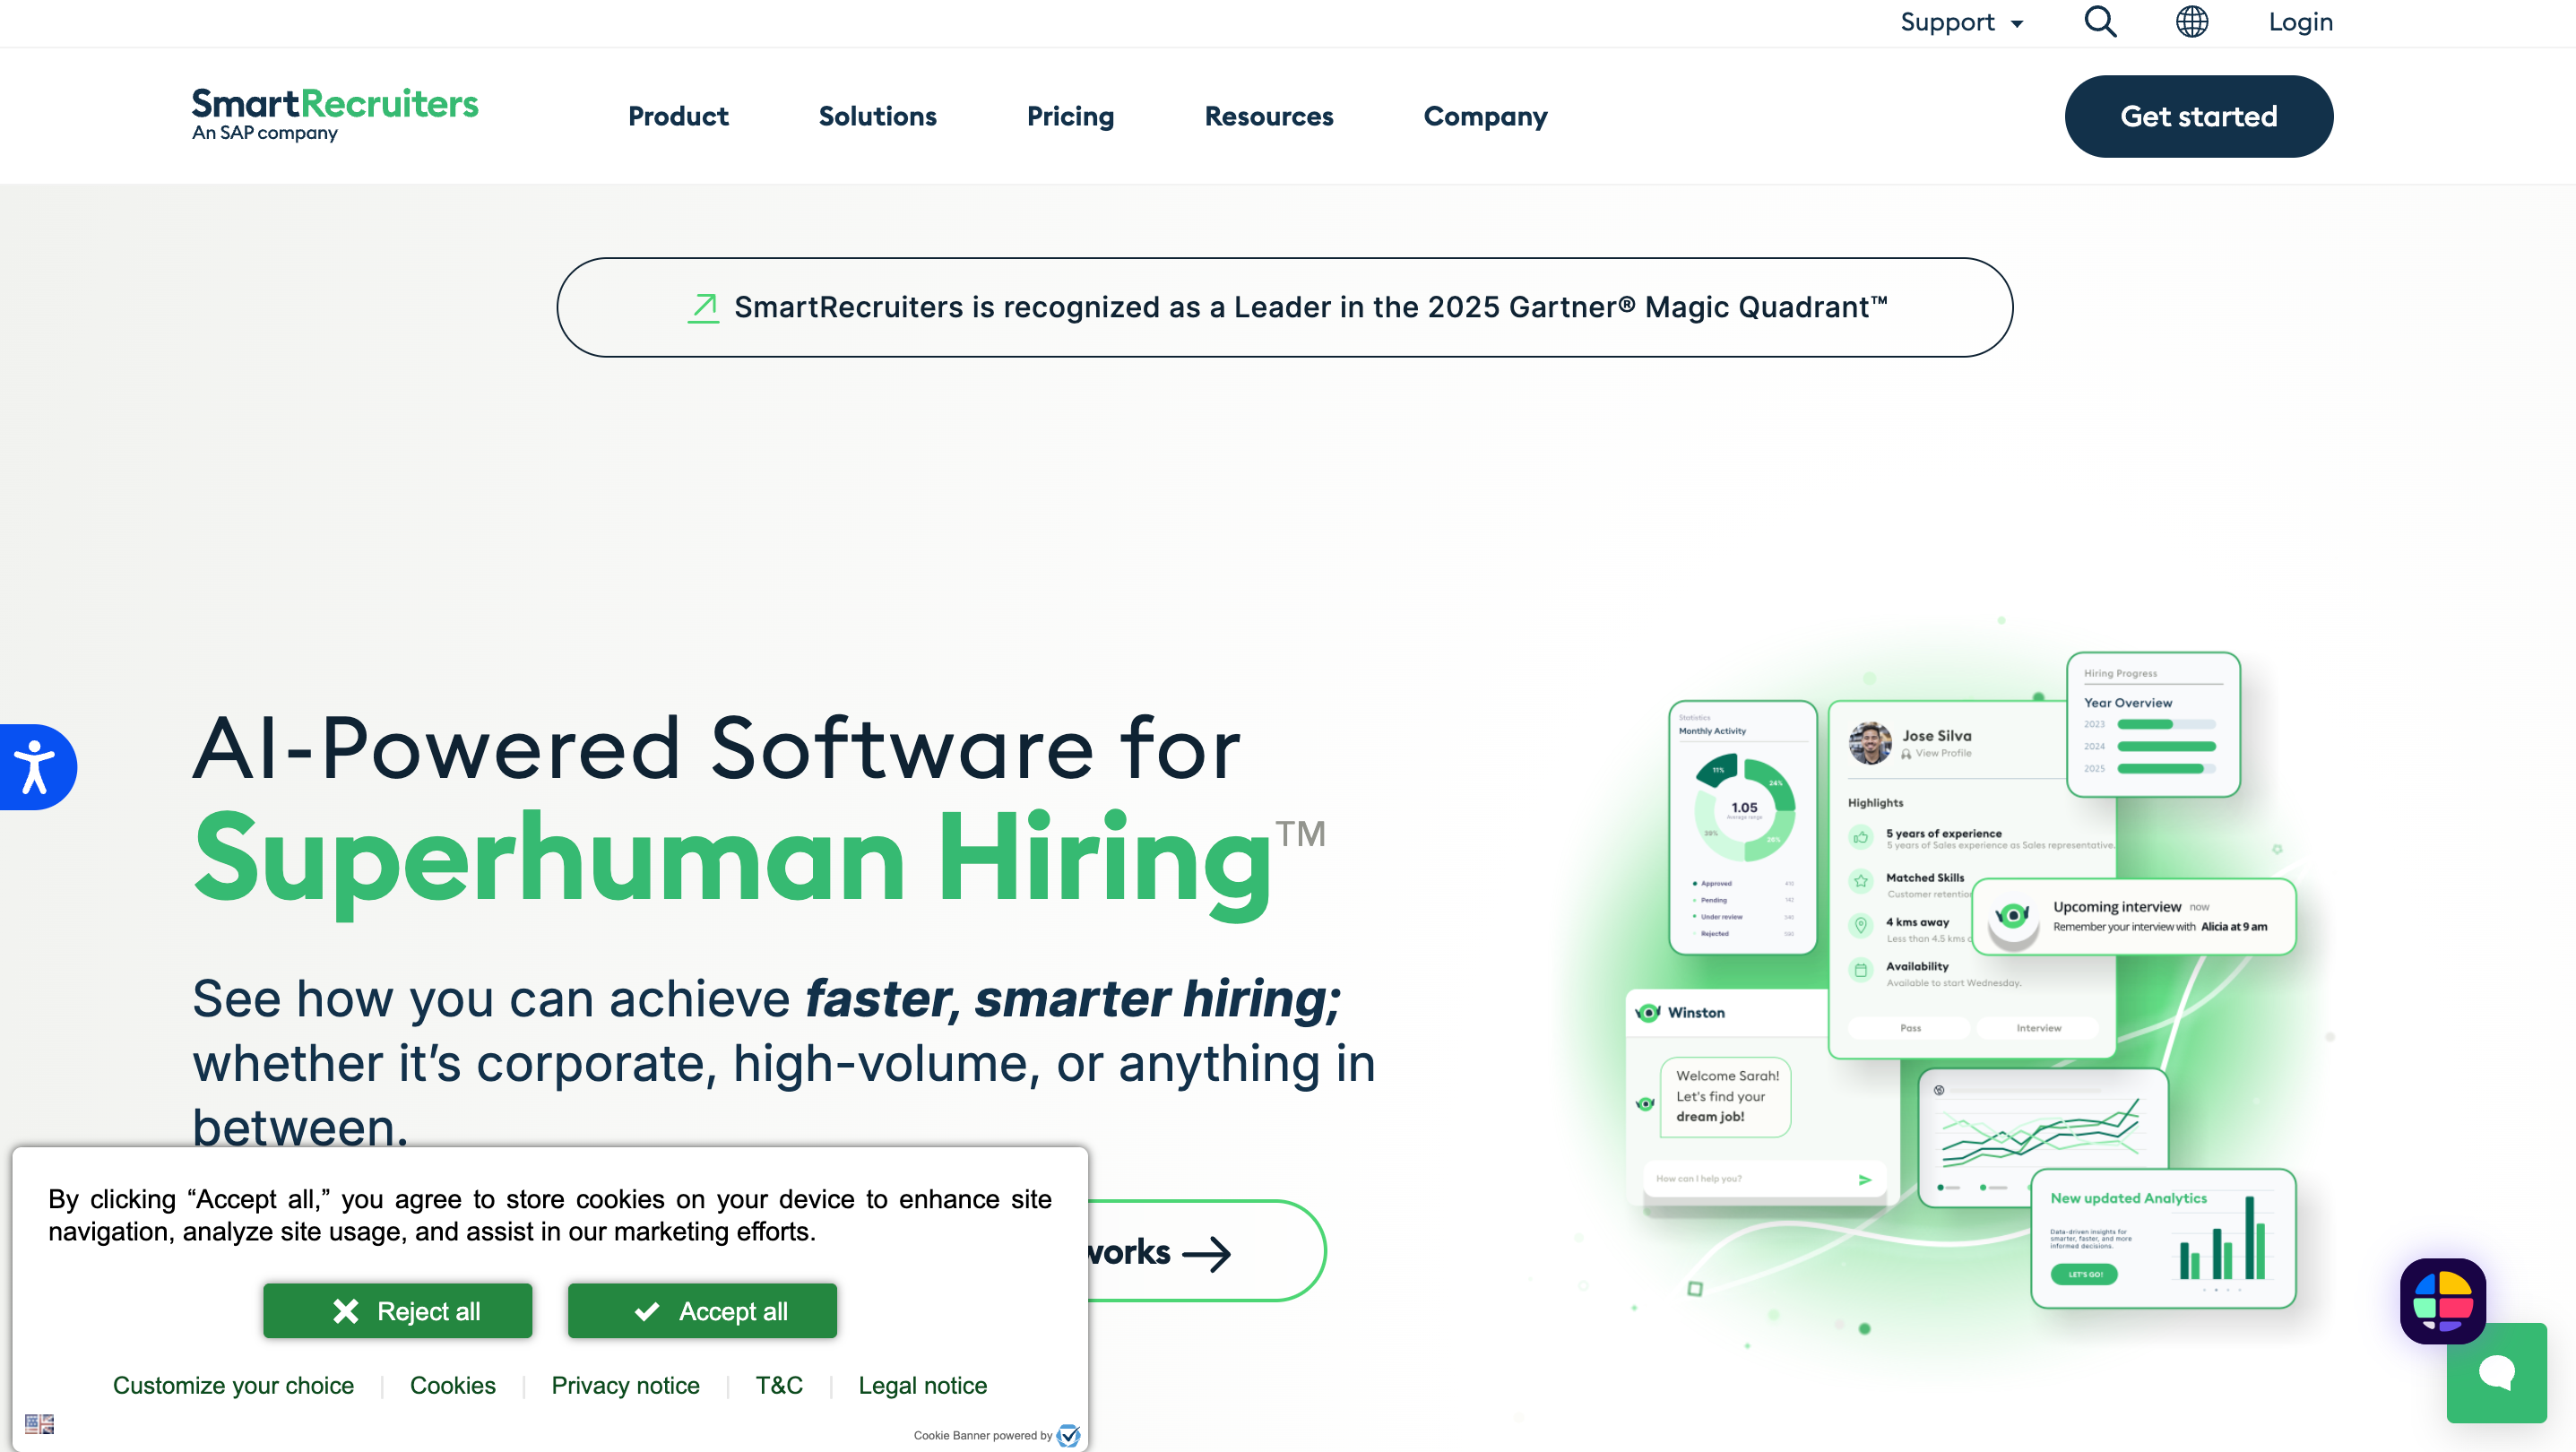
Task: Open the Solutions menu
Action: (x=877, y=116)
